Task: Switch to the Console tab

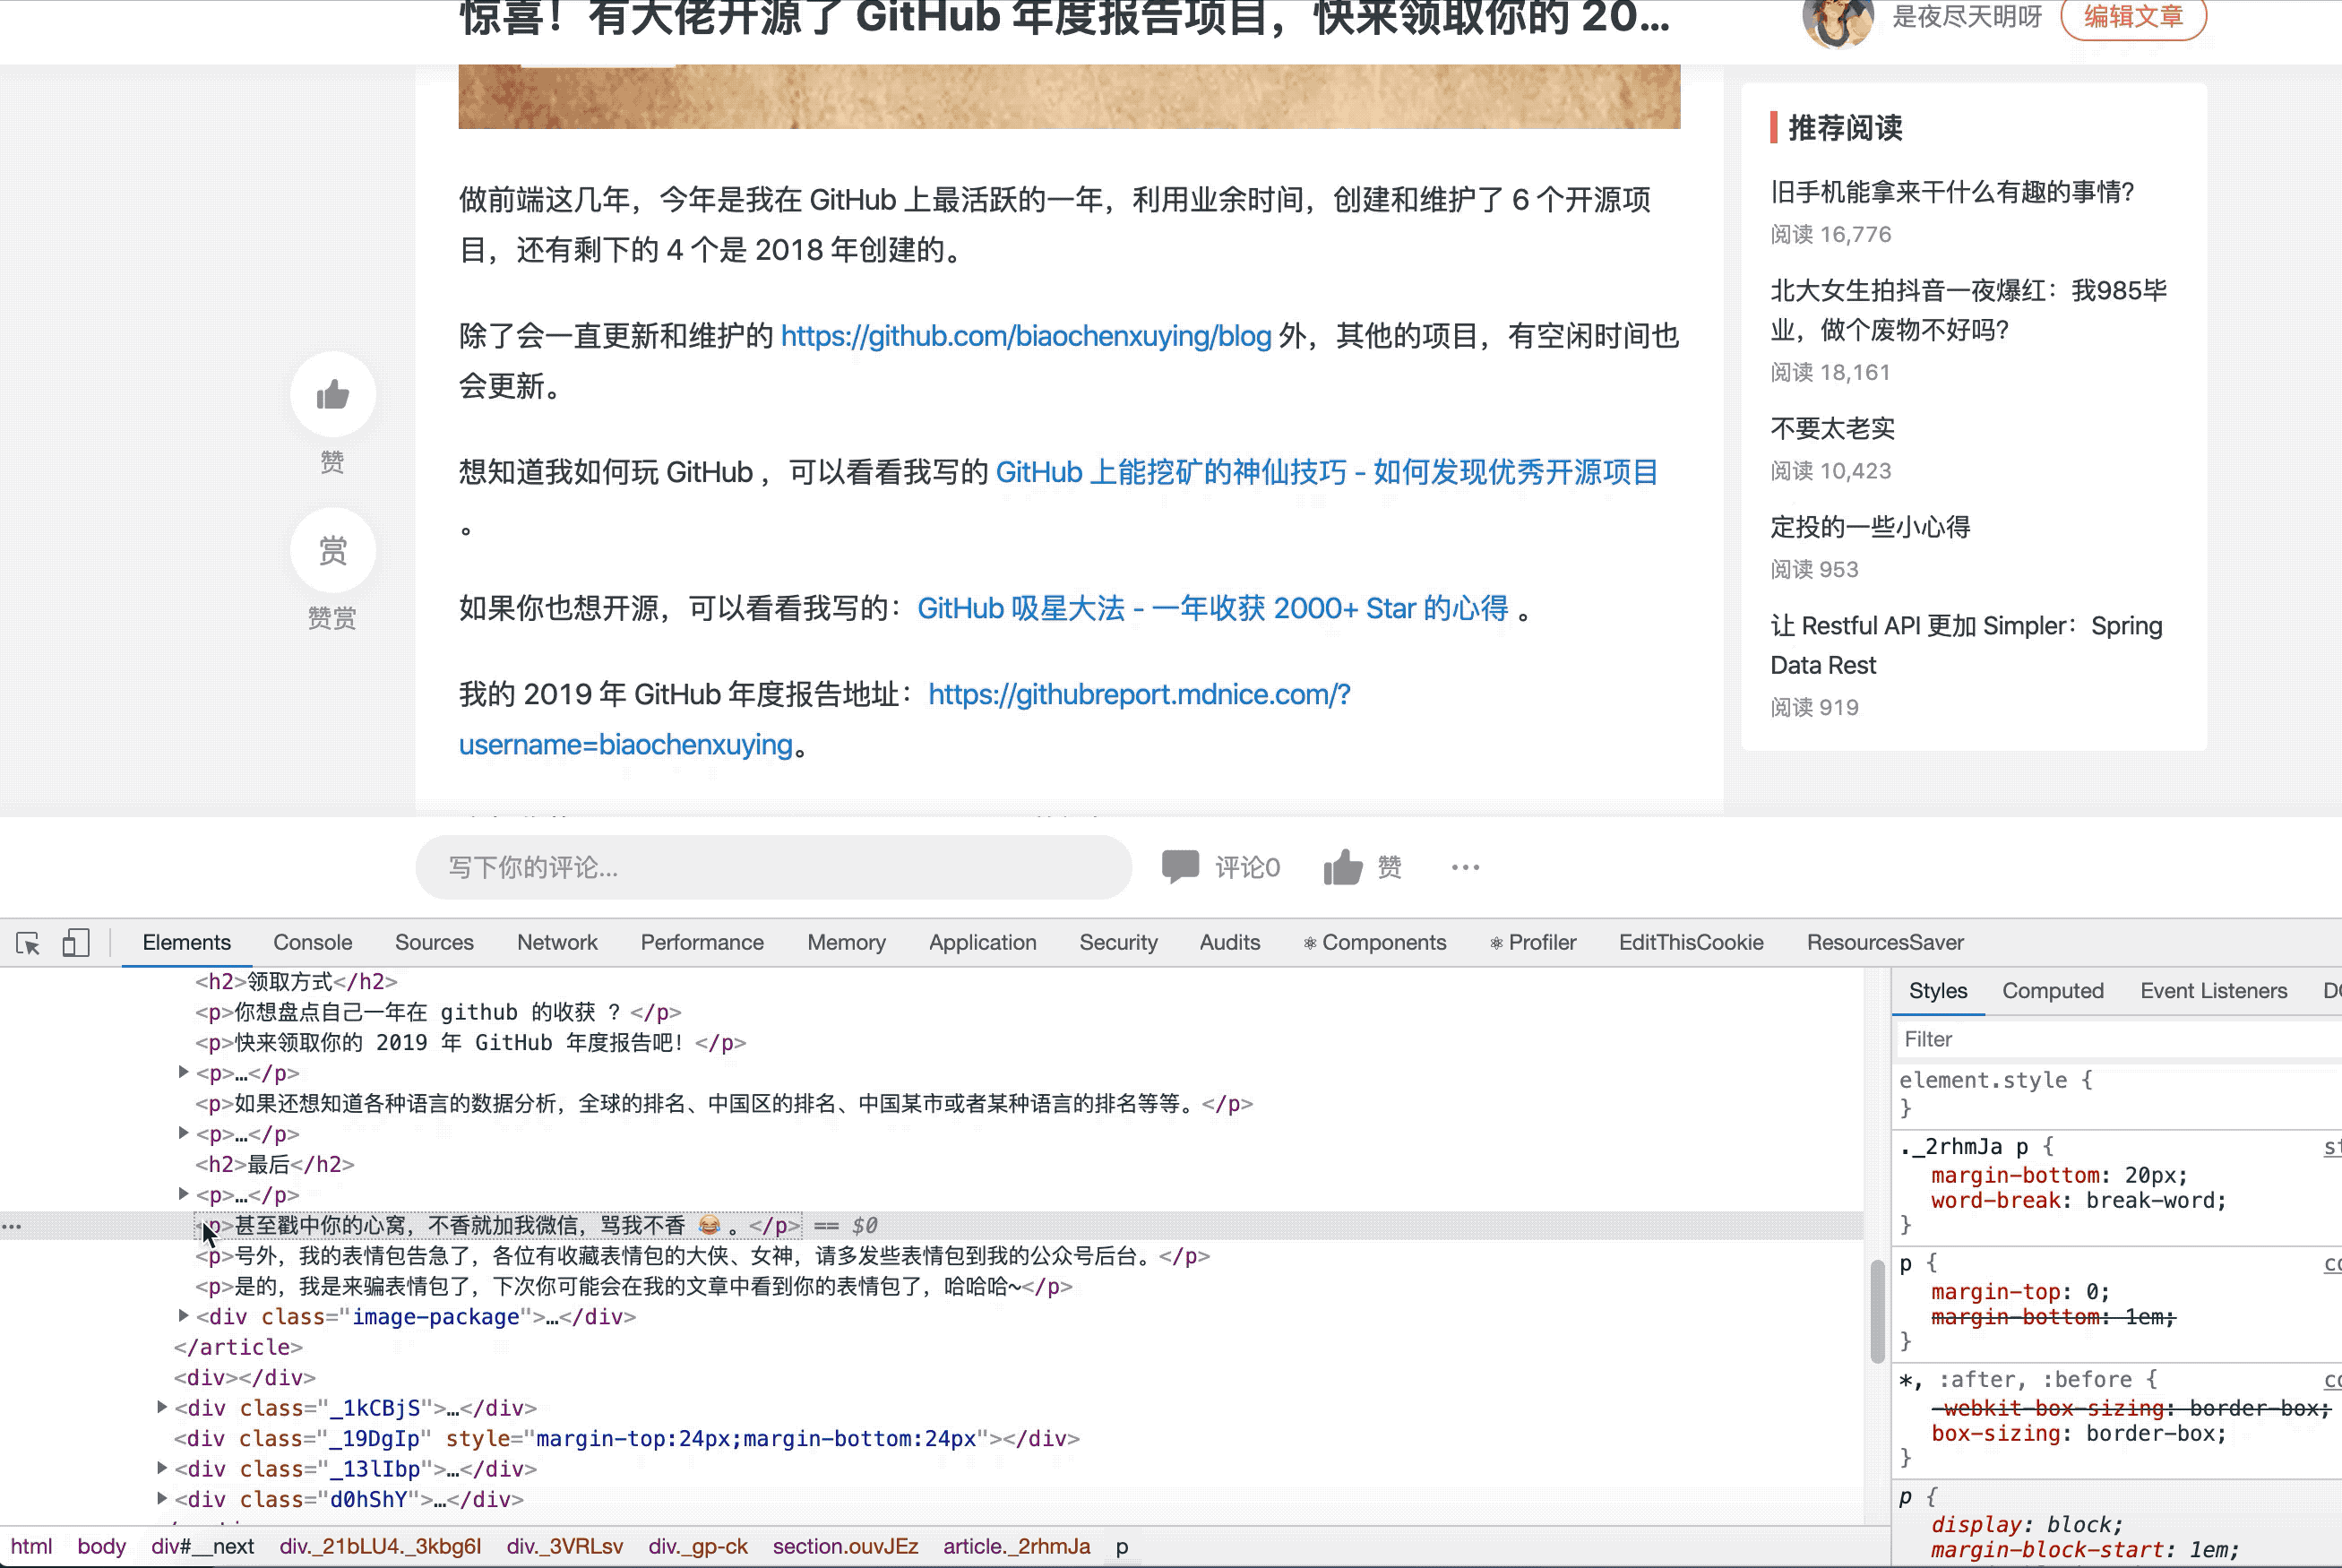Action: pos(312,943)
